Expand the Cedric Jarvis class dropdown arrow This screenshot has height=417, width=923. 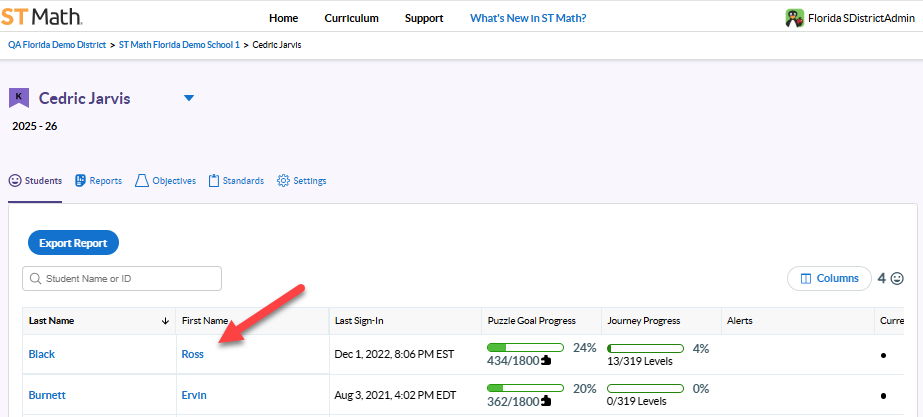pyautogui.click(x=188, y=98)
